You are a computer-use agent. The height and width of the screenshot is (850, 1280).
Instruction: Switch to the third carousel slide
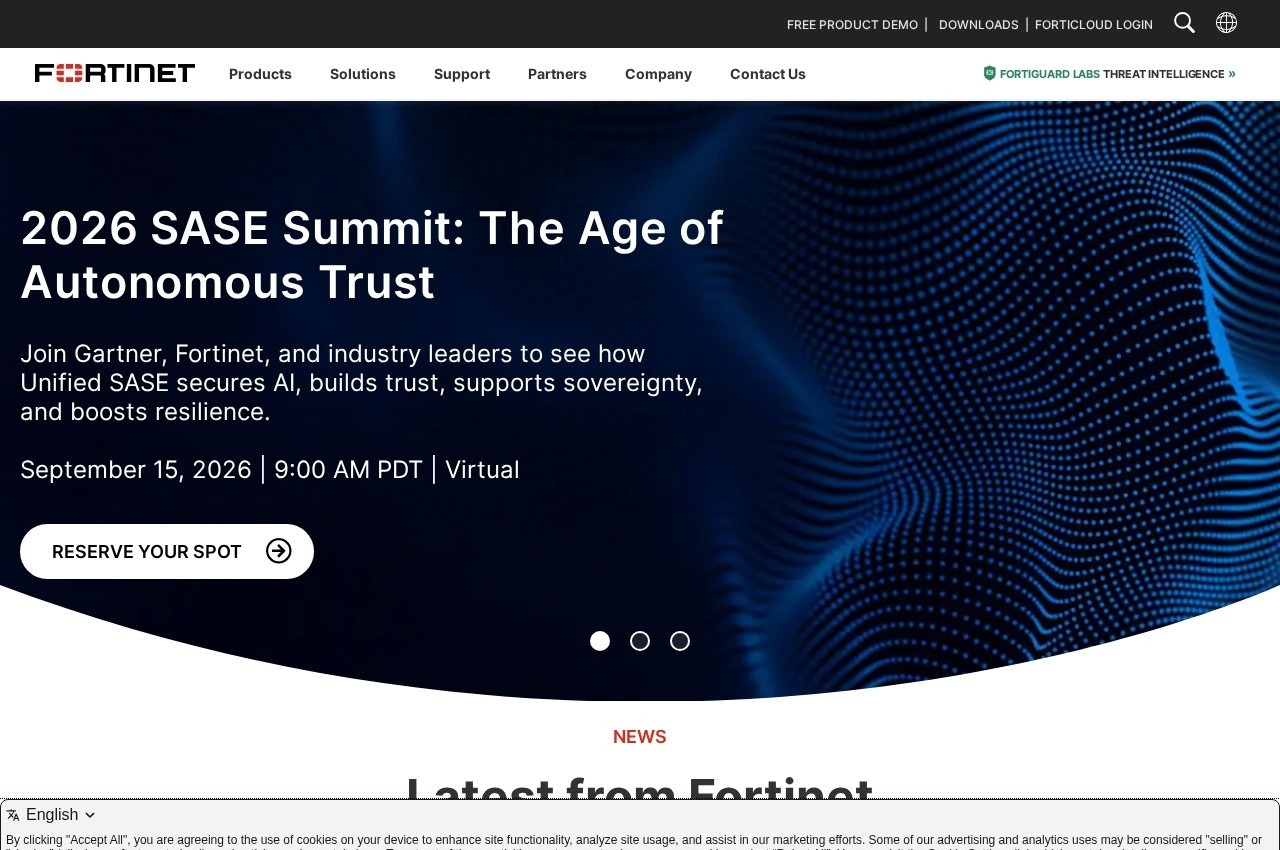pos(680,641)
